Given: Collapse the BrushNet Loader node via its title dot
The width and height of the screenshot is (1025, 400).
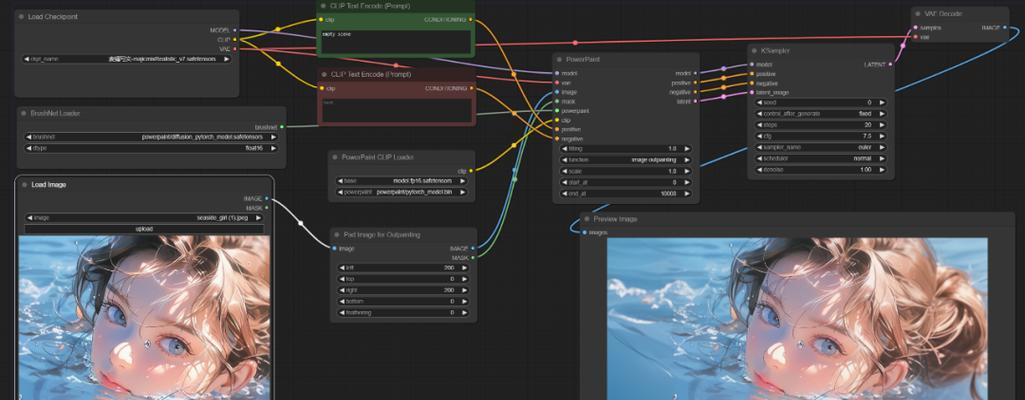Looking at the screenshot, I should (x=24, y=113).
